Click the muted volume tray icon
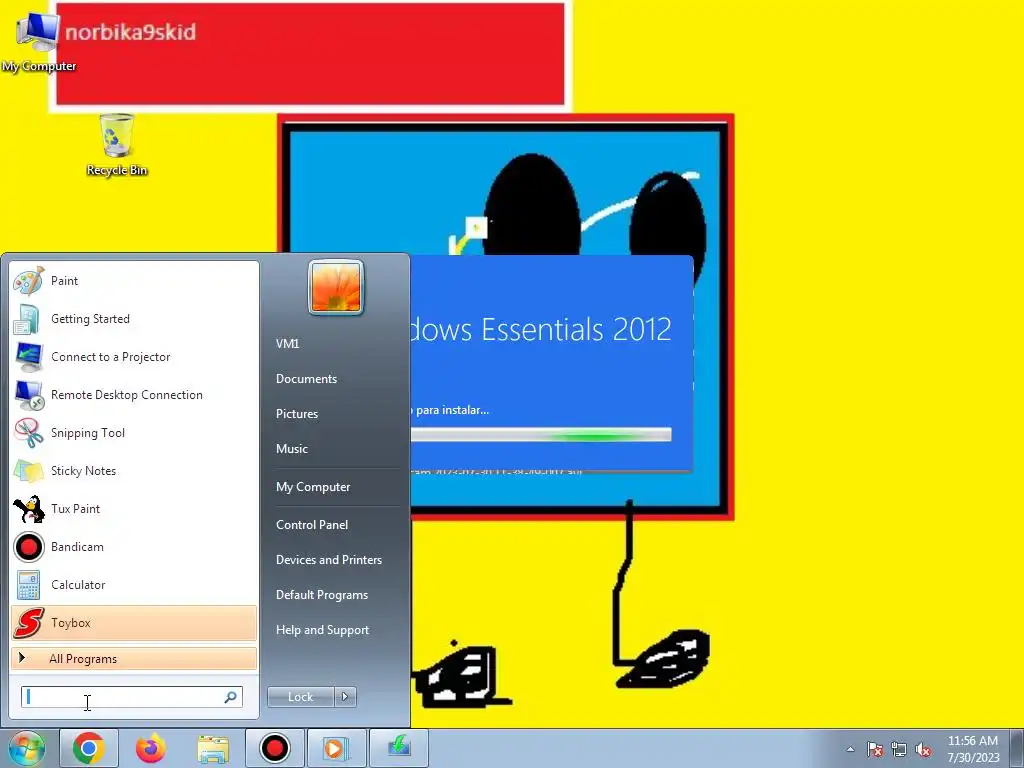 (x=923, y=750)
